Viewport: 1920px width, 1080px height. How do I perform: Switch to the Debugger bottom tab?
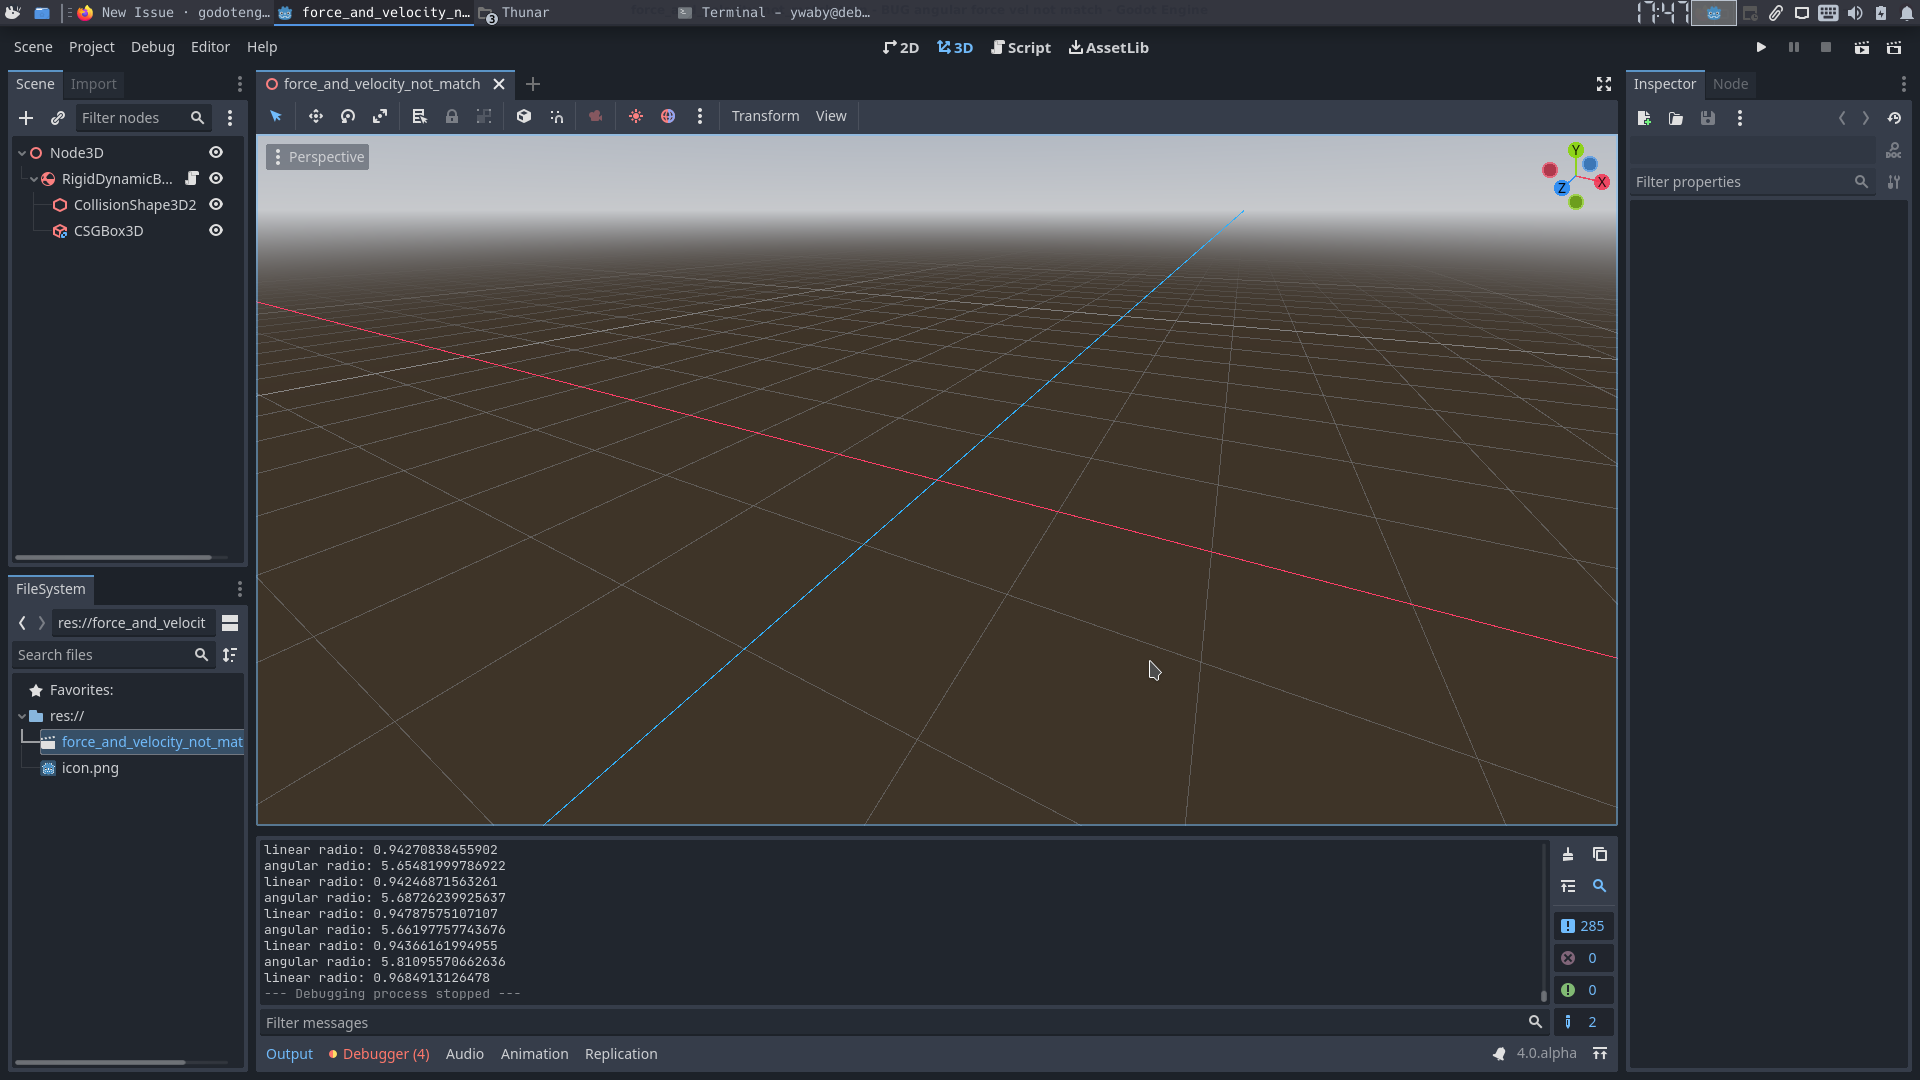click(385, 1054)
